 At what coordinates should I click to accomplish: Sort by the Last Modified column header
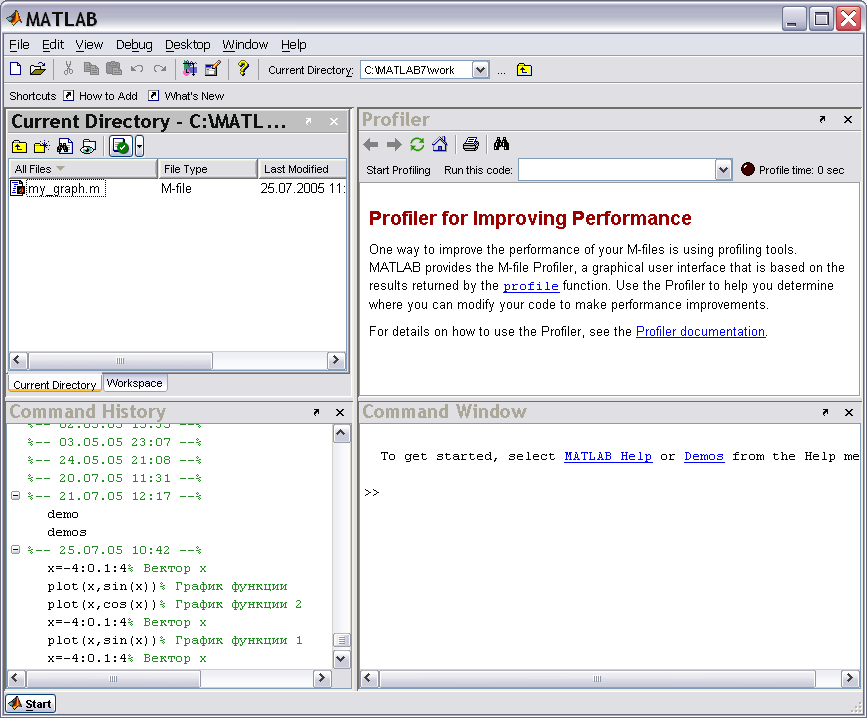tap(302, 169)
